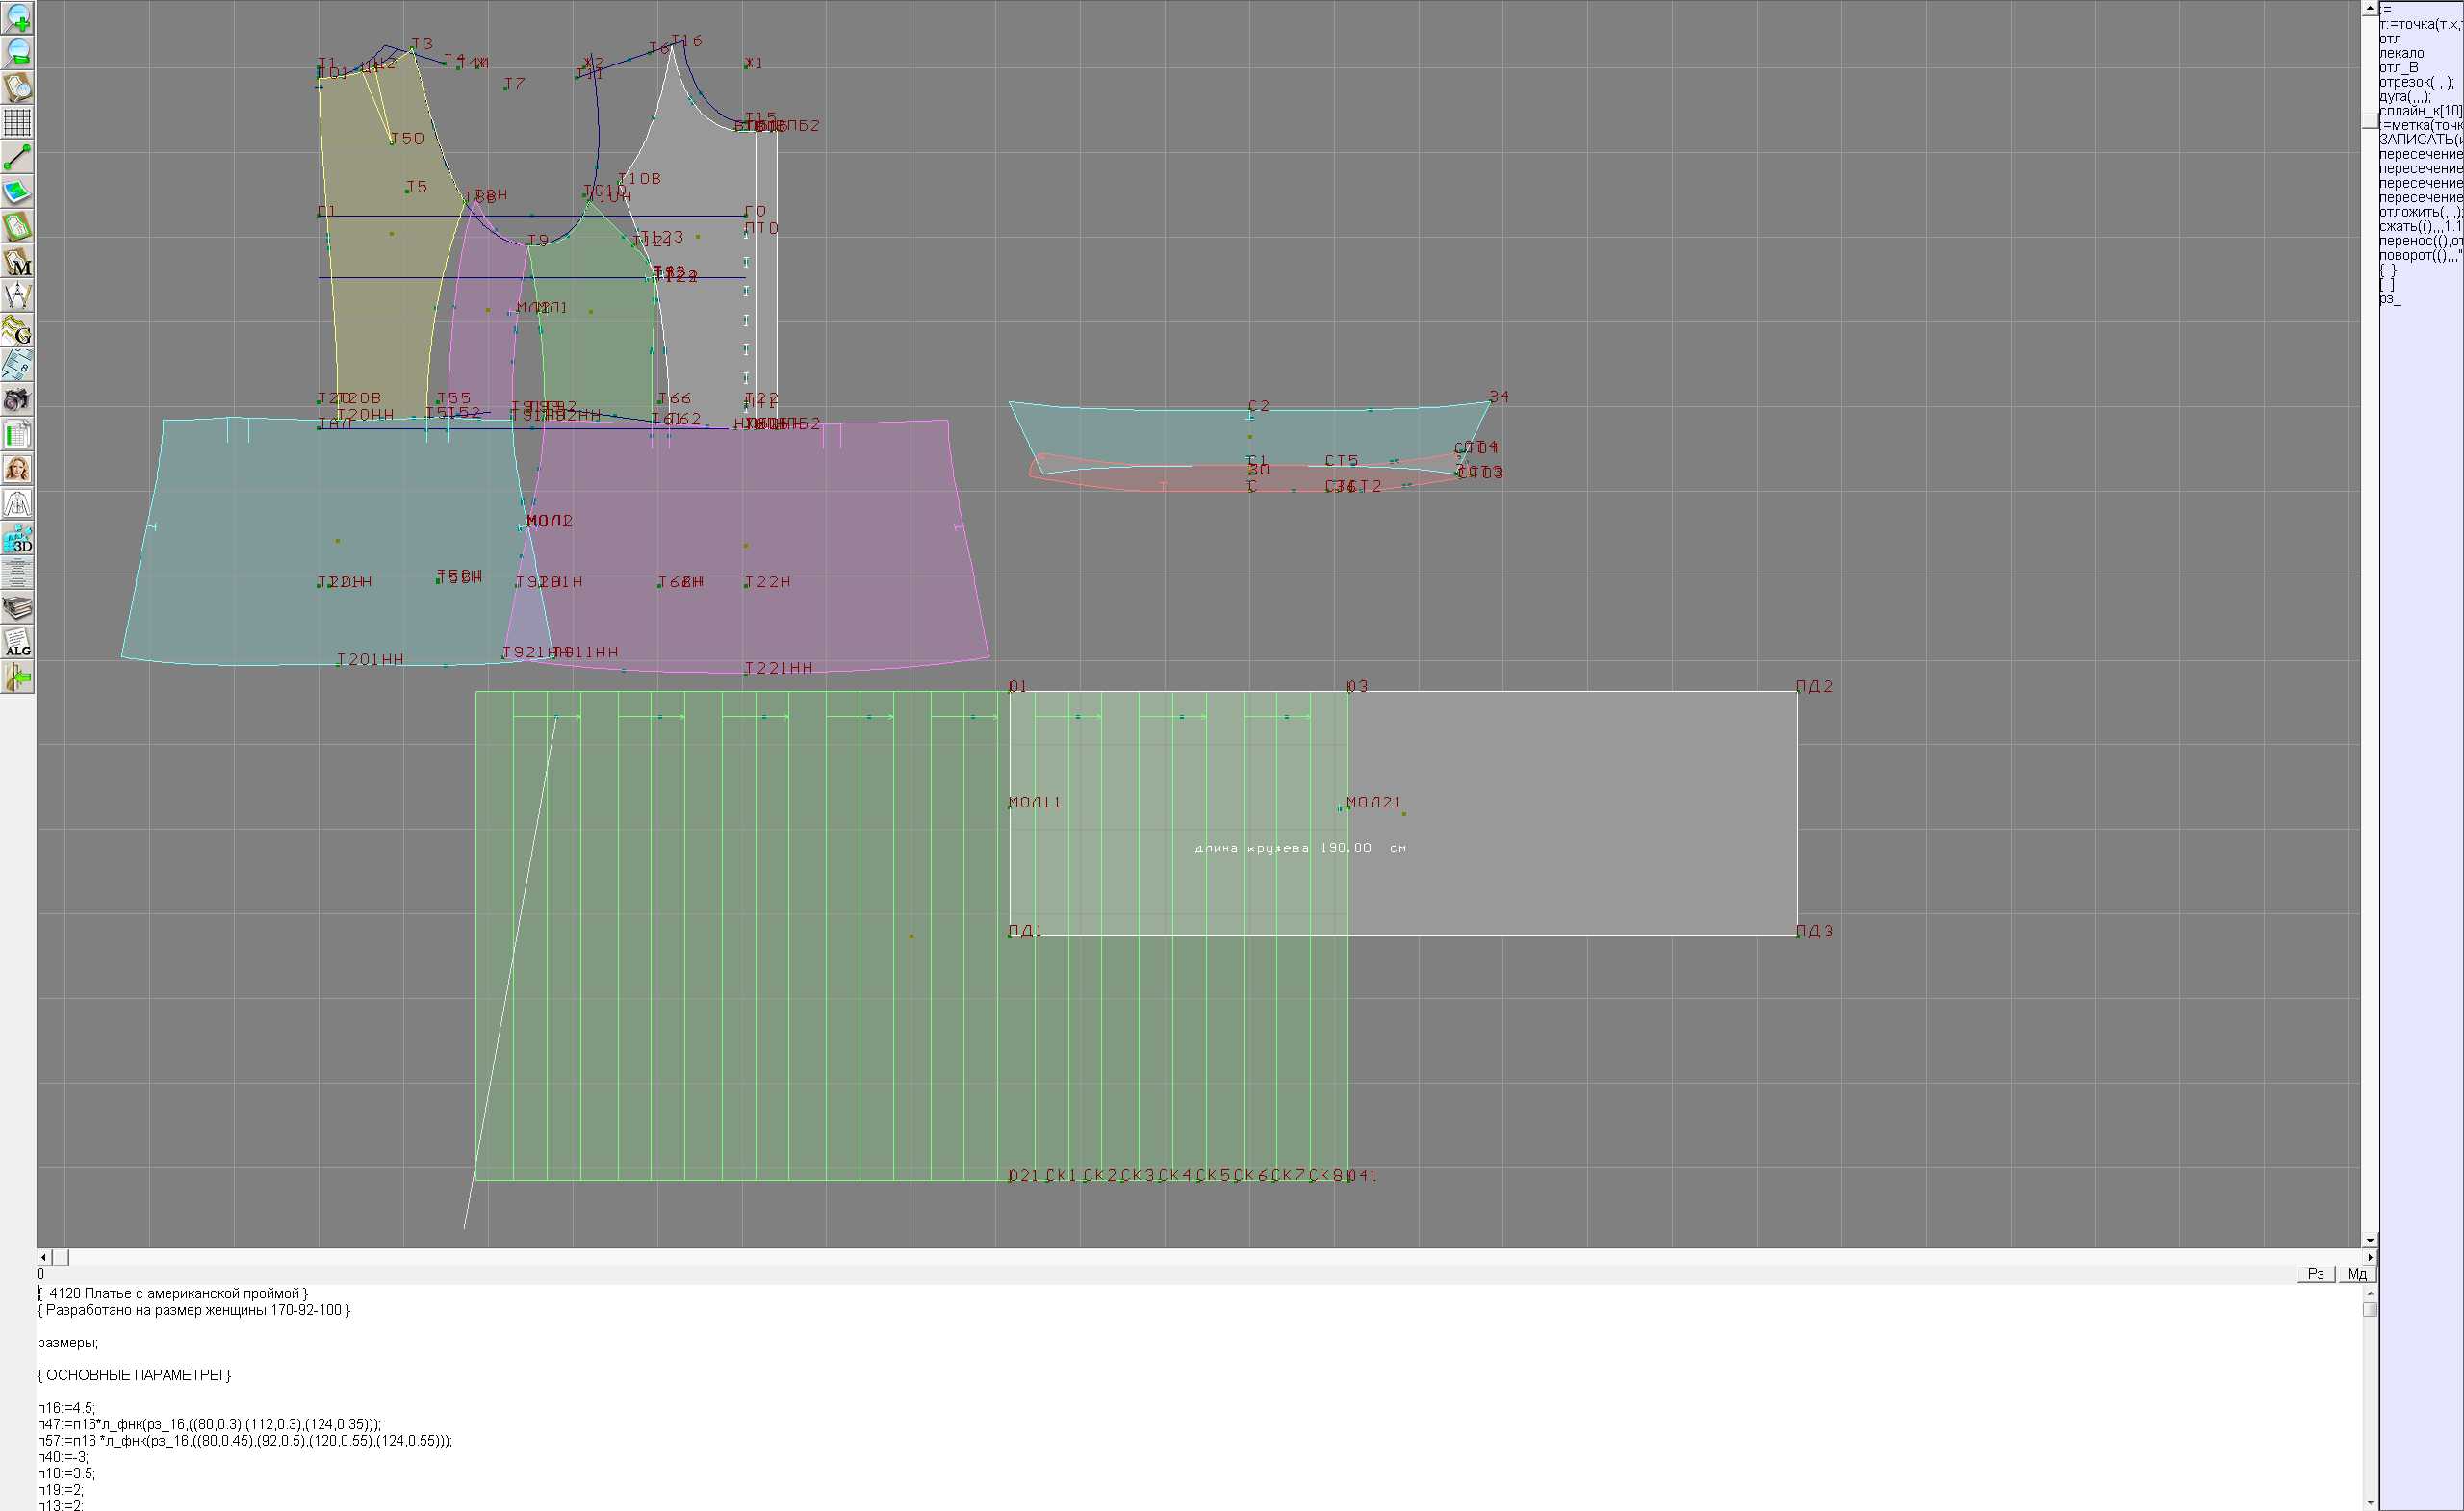Viewport: 2464px width, 1511px height.
Task: Open the woman portrait figure icon
Action: click(17, 469)
